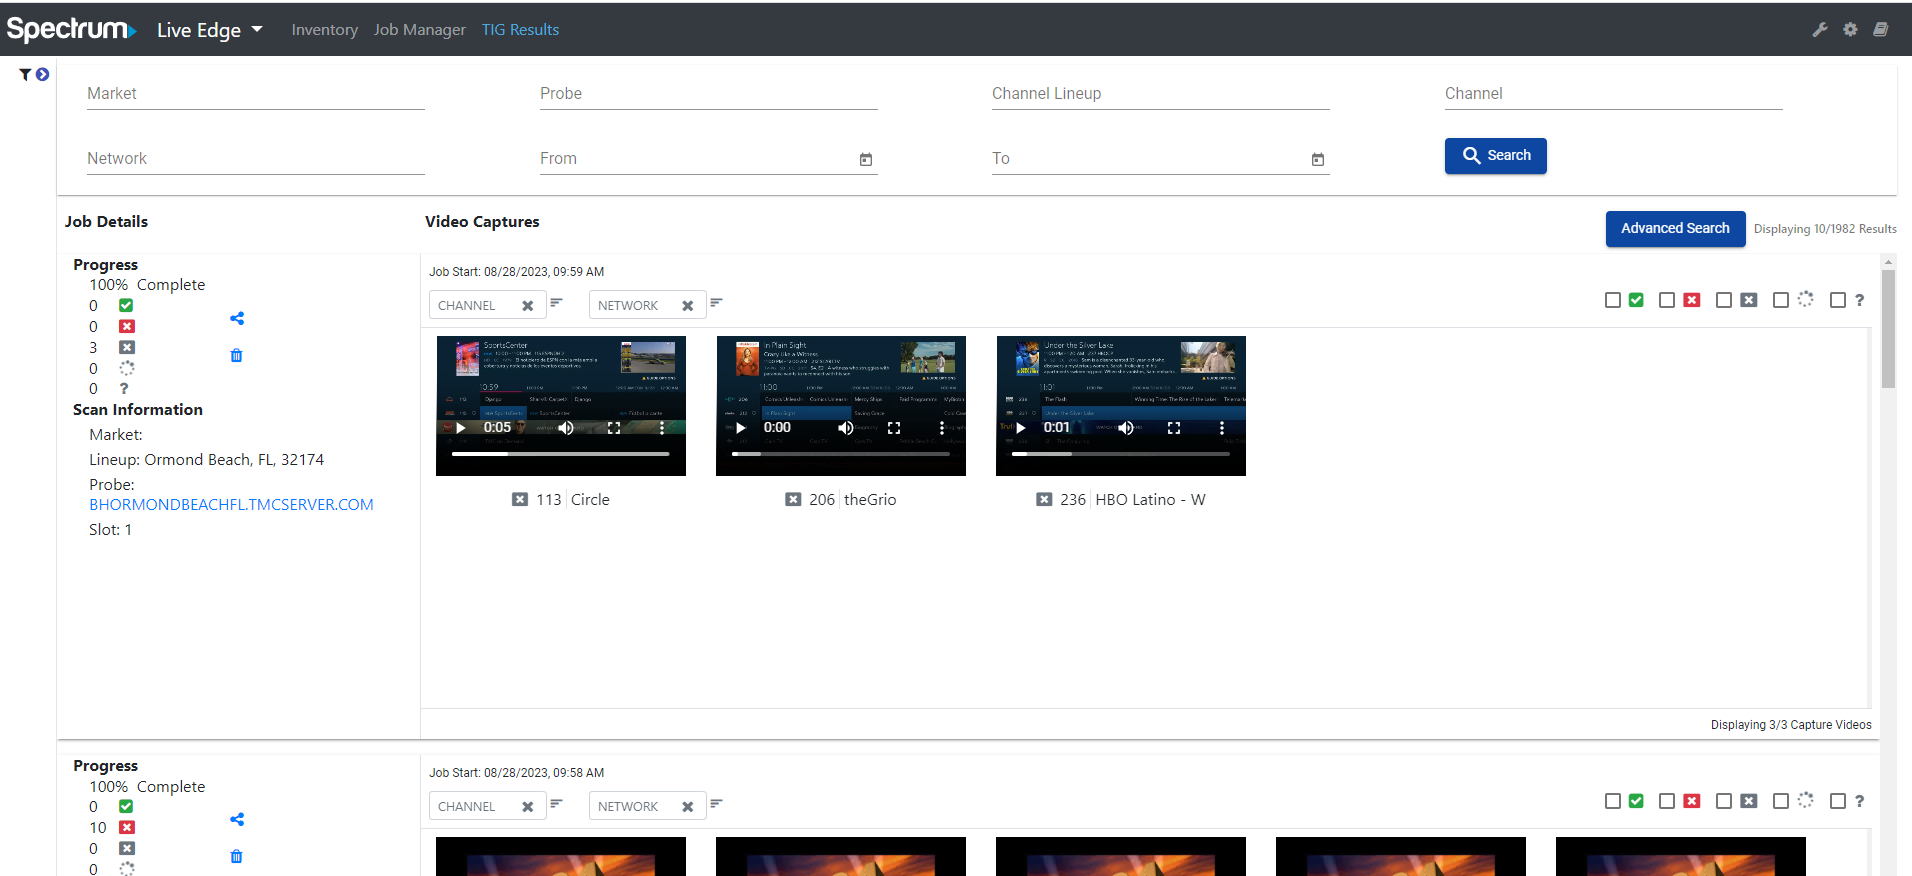Remove the CHANNEL sort chip in 09:59 job
Screen dimensions: 1912x876
tap(528, 306)
